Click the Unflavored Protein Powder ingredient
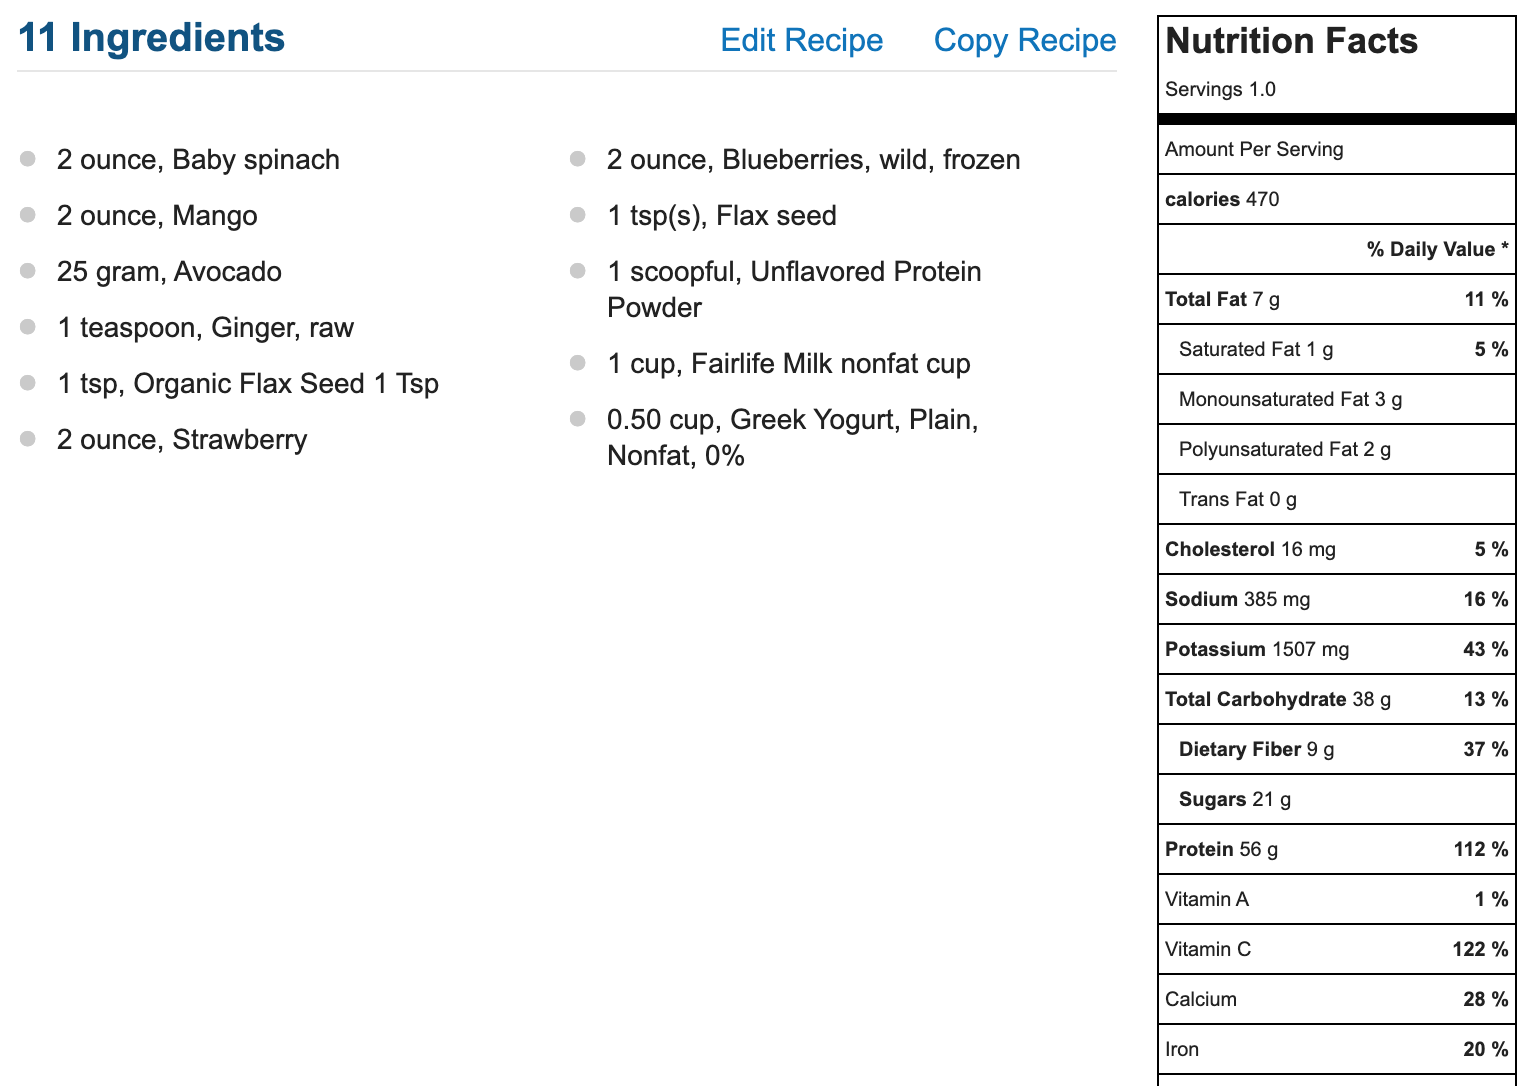Screen dimensions: 1530x1086 click(794, 290)
